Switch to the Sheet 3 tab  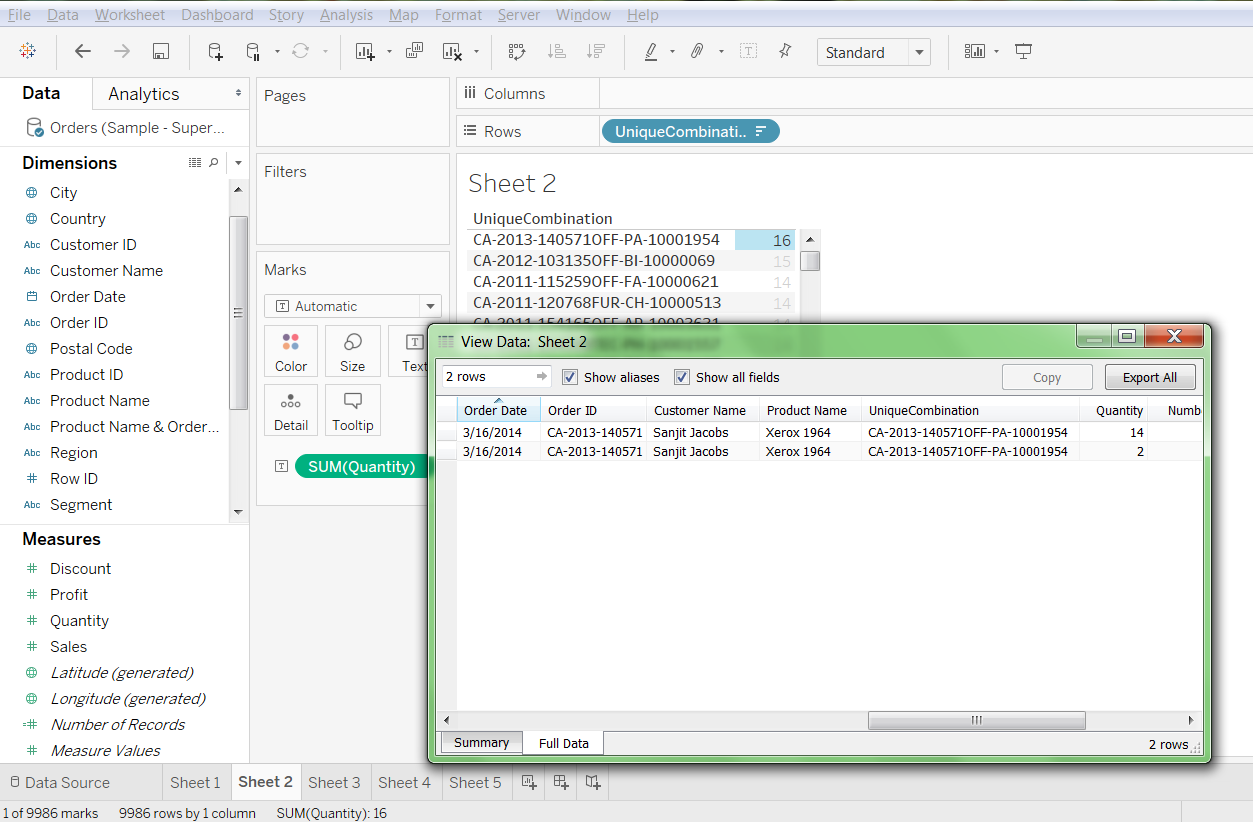tap(334, 782)
